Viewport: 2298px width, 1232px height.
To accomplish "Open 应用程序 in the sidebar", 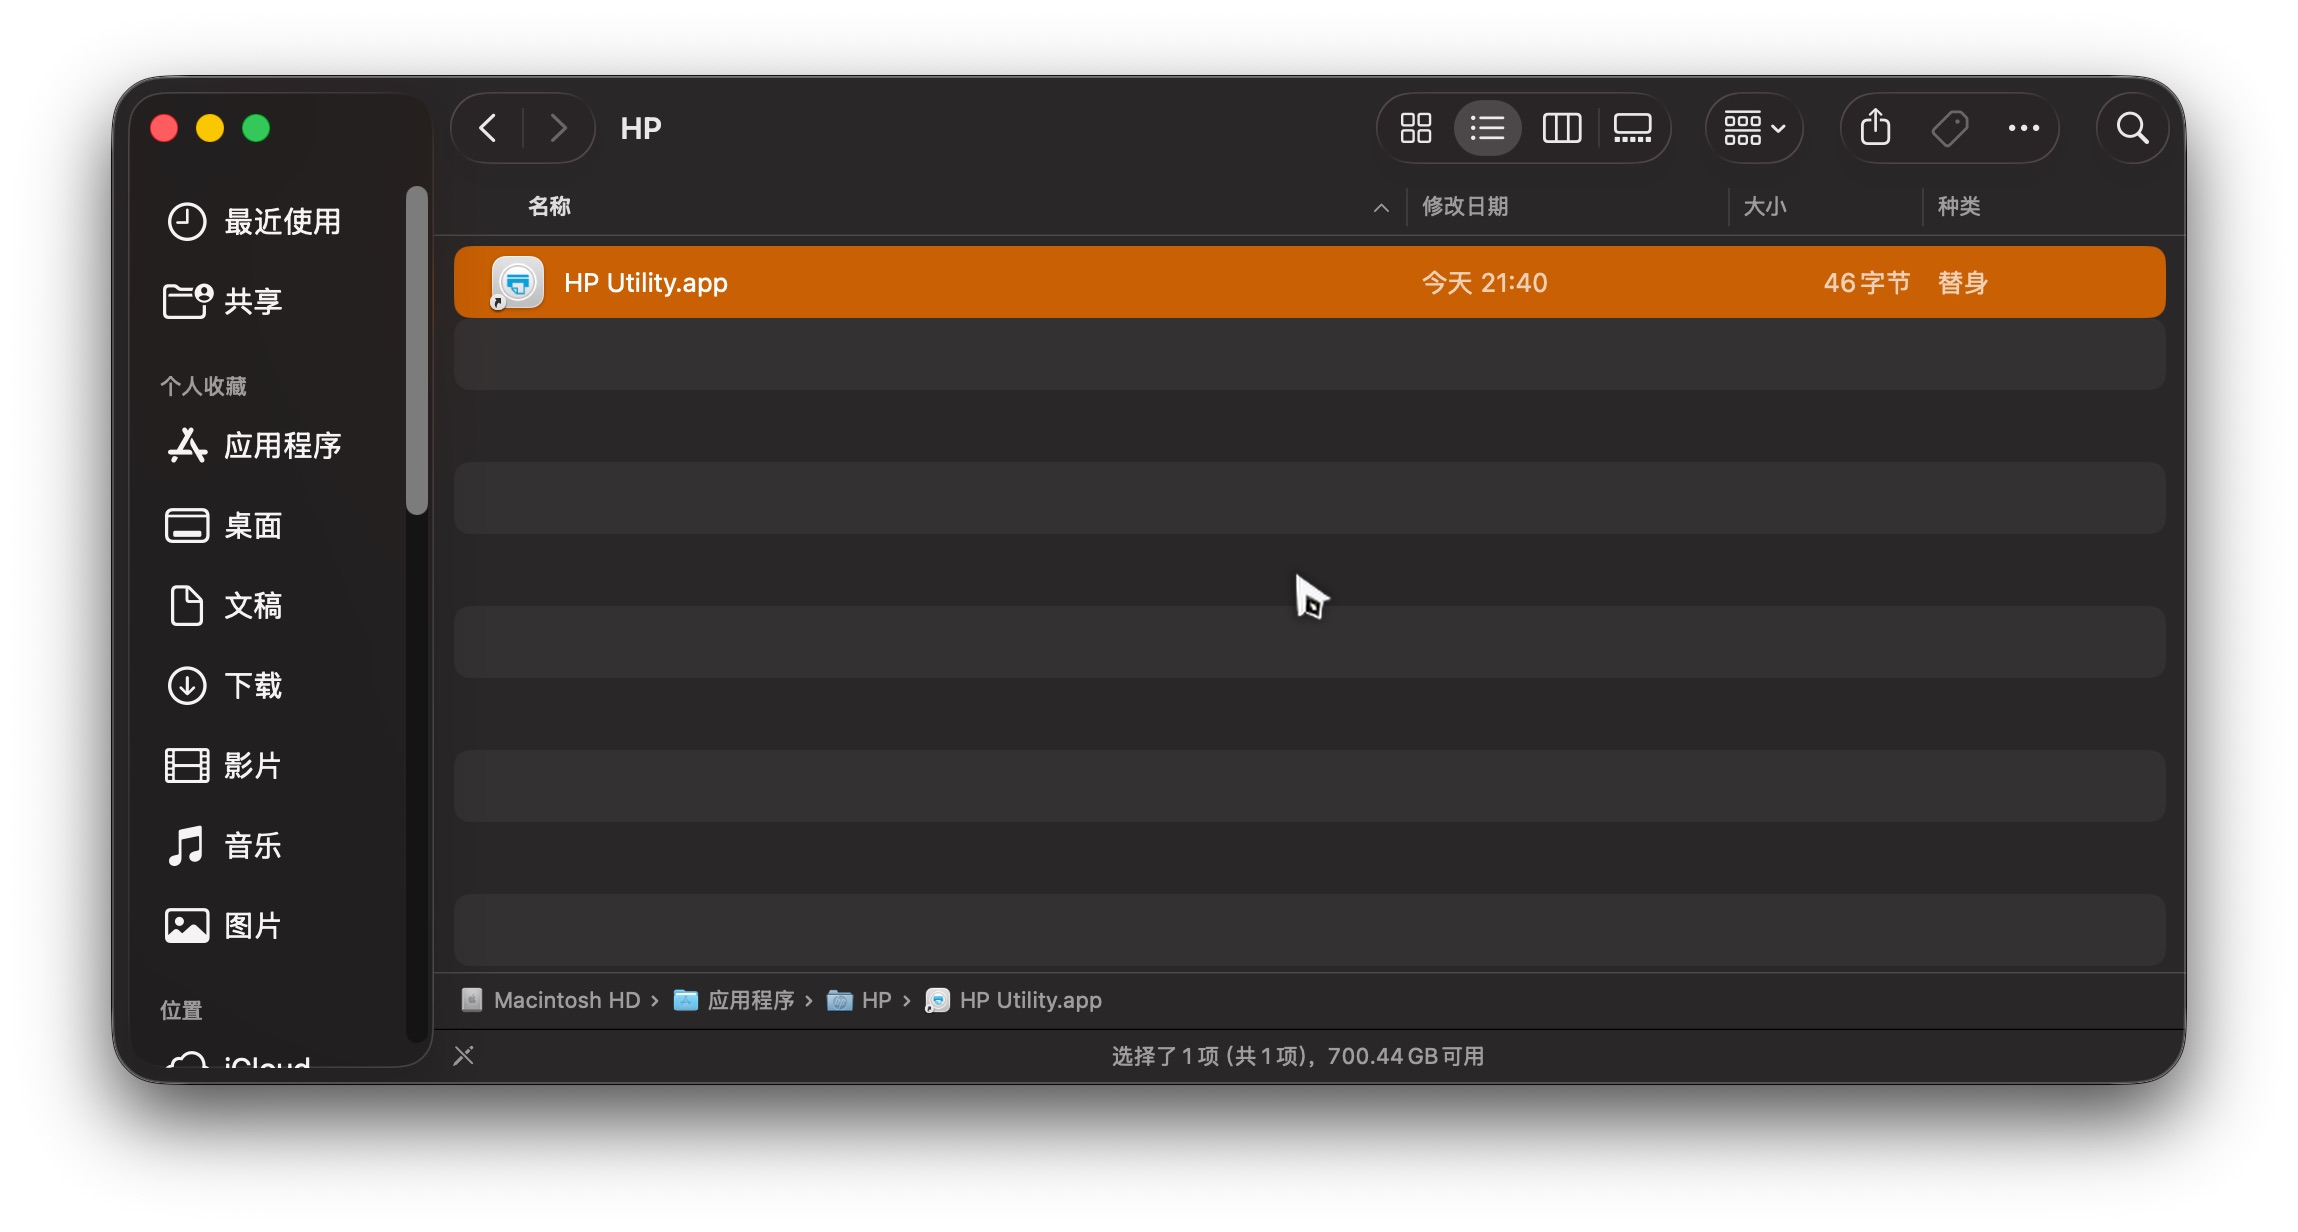I will click(x=282, y=446).
